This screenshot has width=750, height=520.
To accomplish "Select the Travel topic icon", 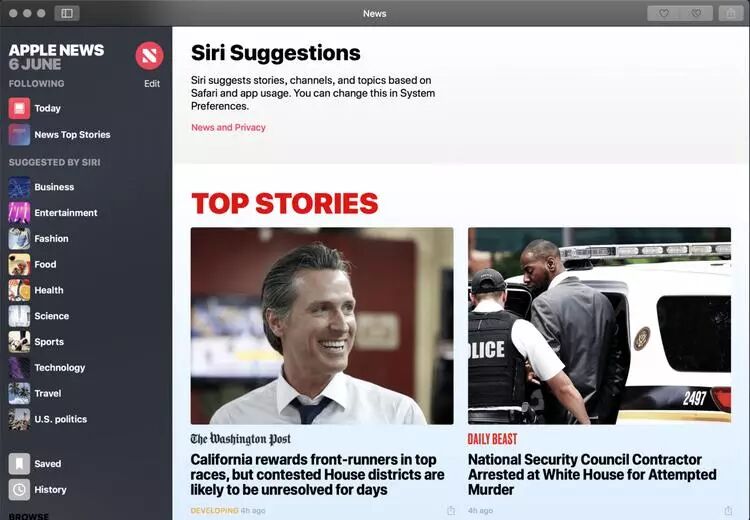I will tap(19, 394).
